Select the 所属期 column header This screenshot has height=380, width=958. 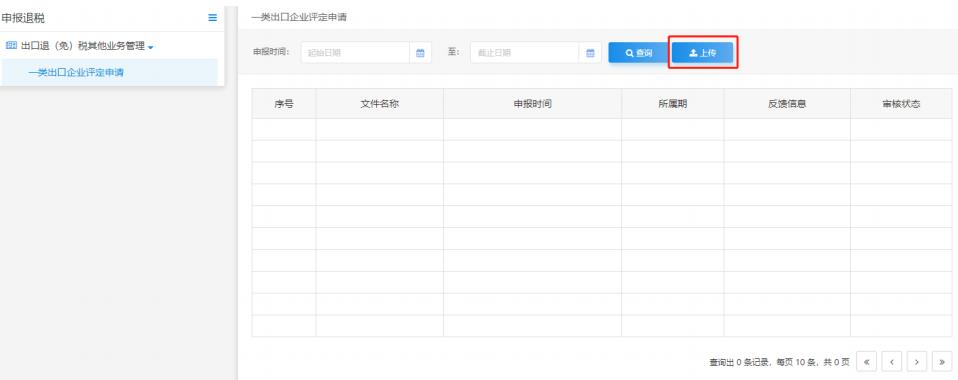[673, 104]
